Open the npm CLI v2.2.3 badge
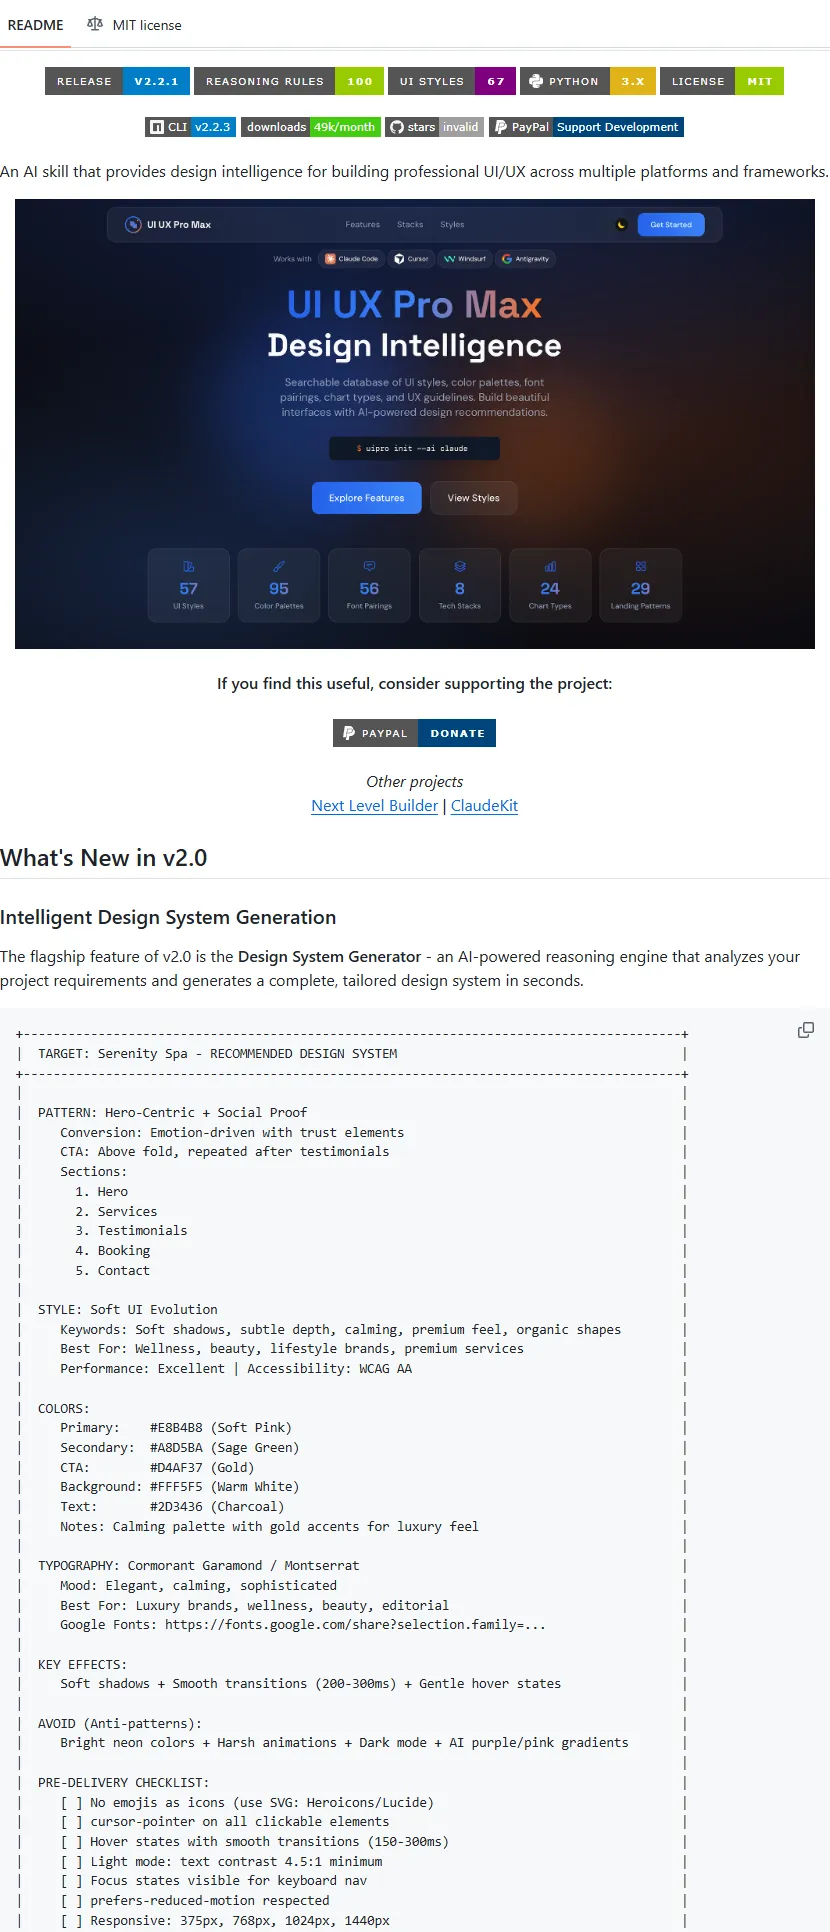830x1932 pixels. coord(191,127)
